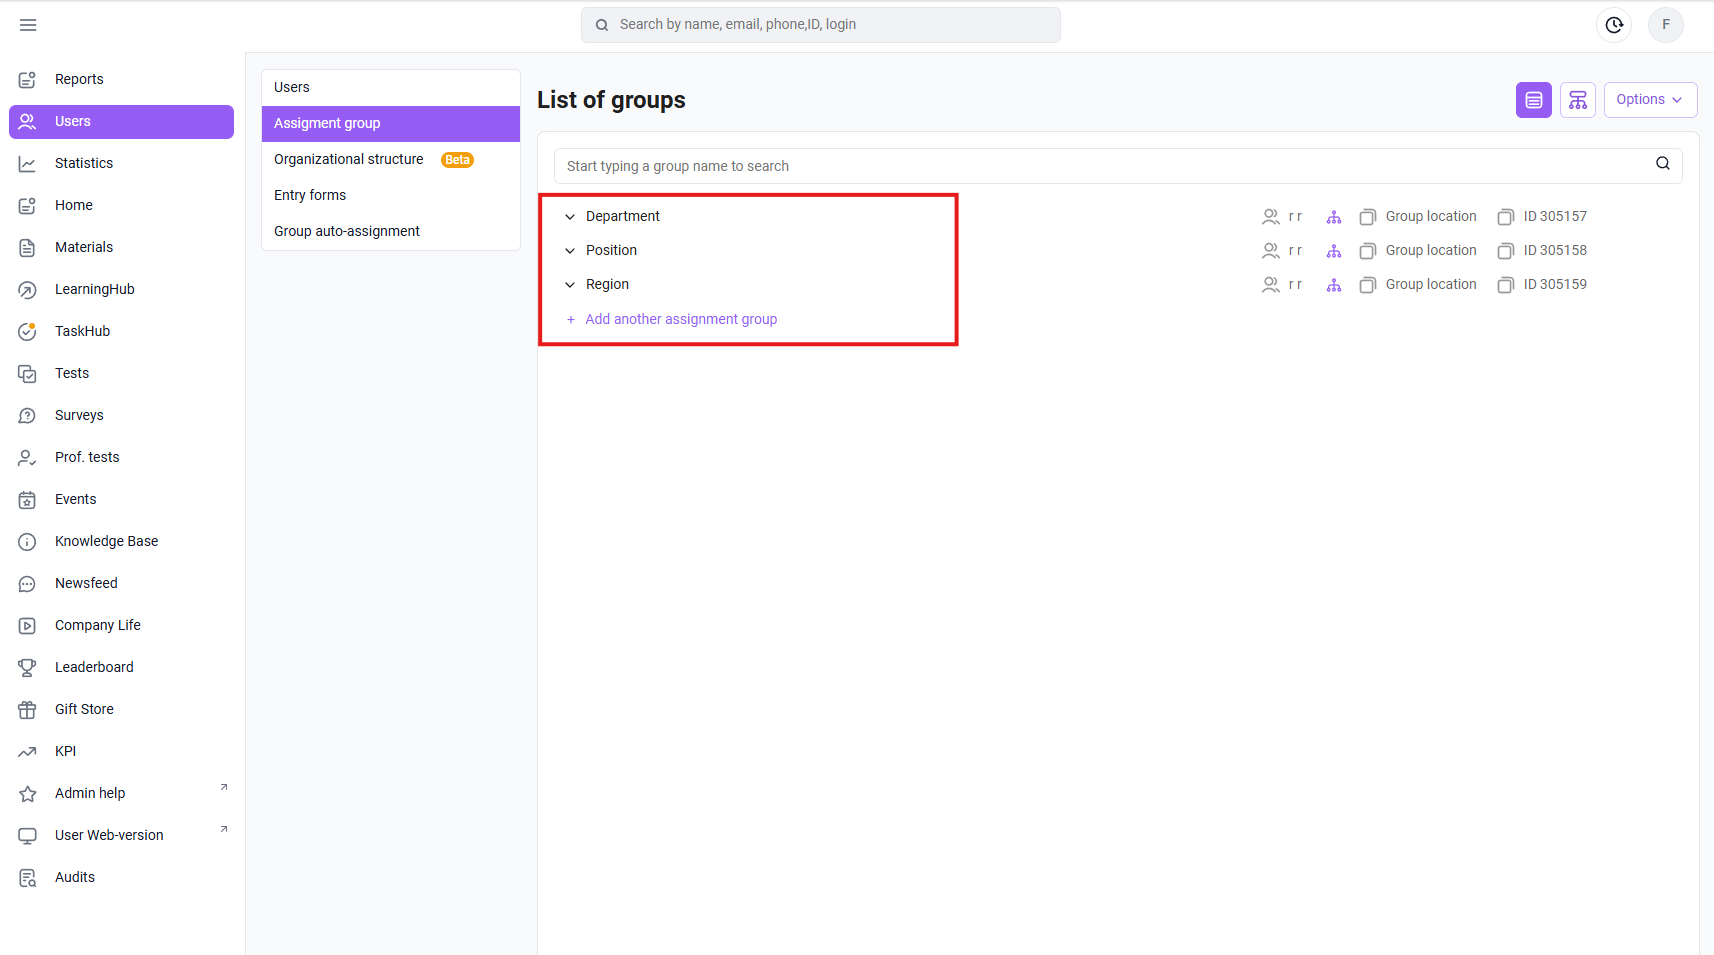This screenshot has height=955, width=1714.
Task: Open the hamburger menu icon
Action: click(x=28, y=25)
